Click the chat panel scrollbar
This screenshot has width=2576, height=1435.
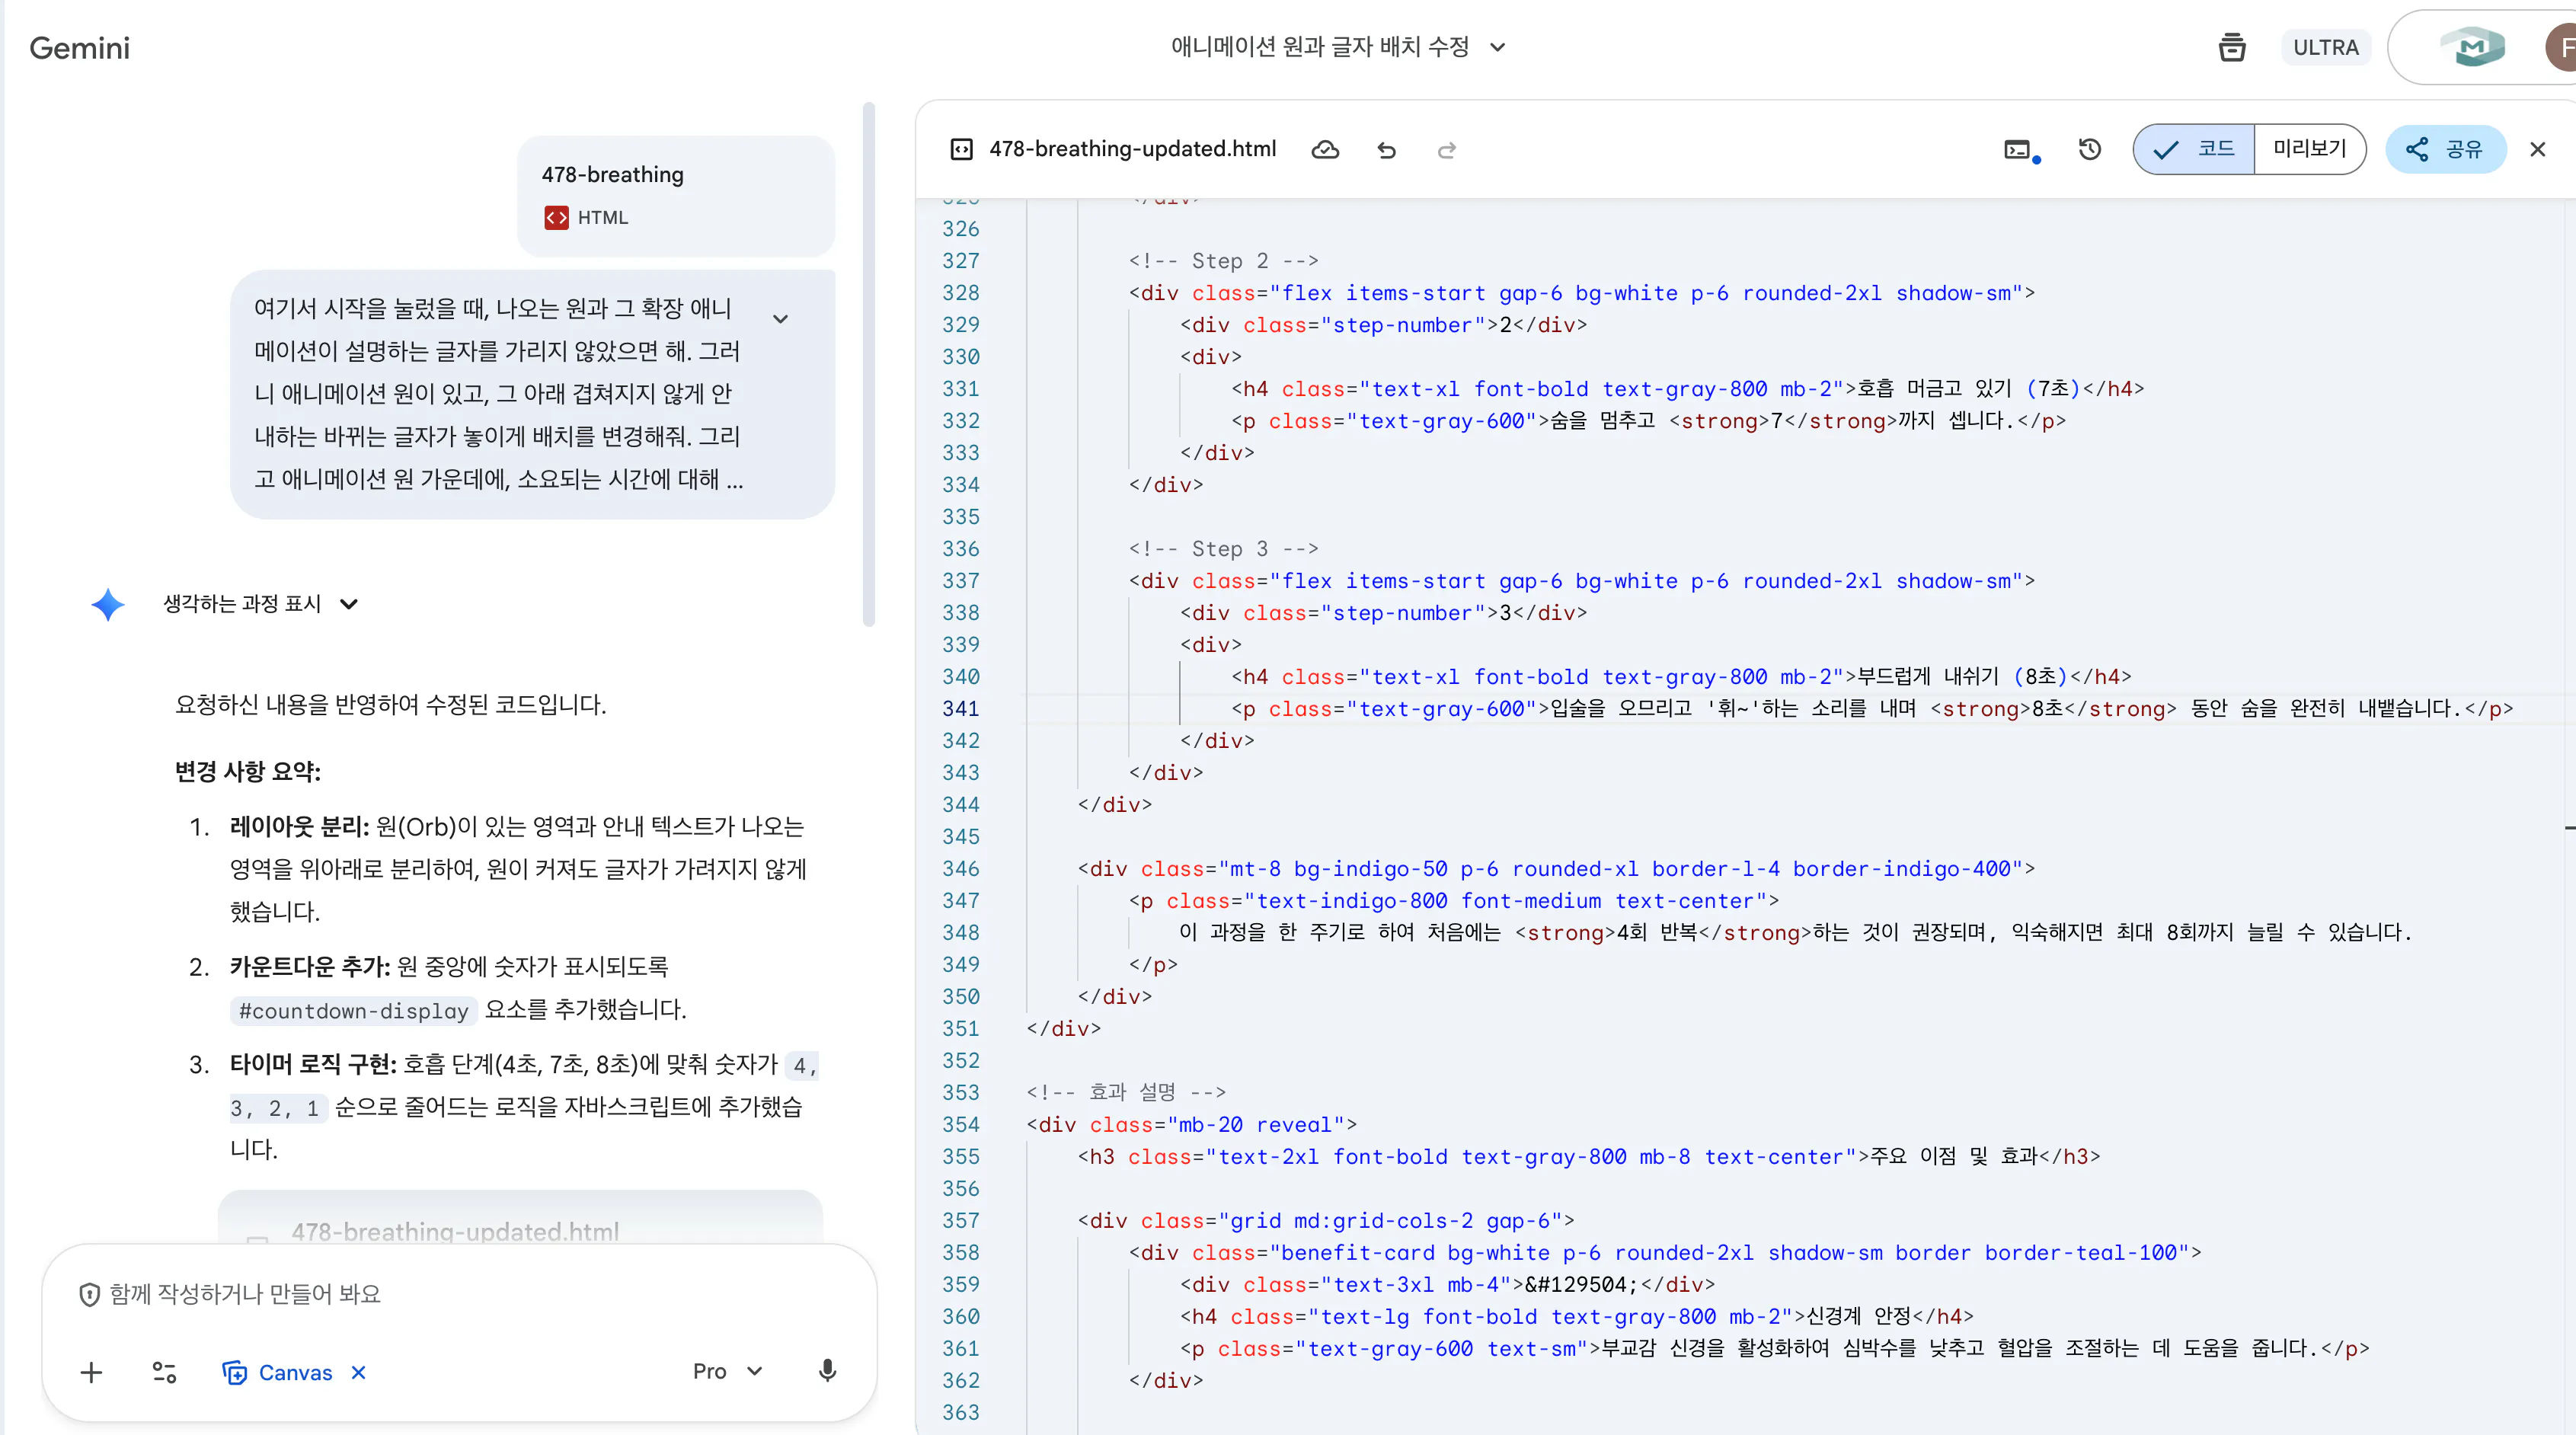[869, 365]
